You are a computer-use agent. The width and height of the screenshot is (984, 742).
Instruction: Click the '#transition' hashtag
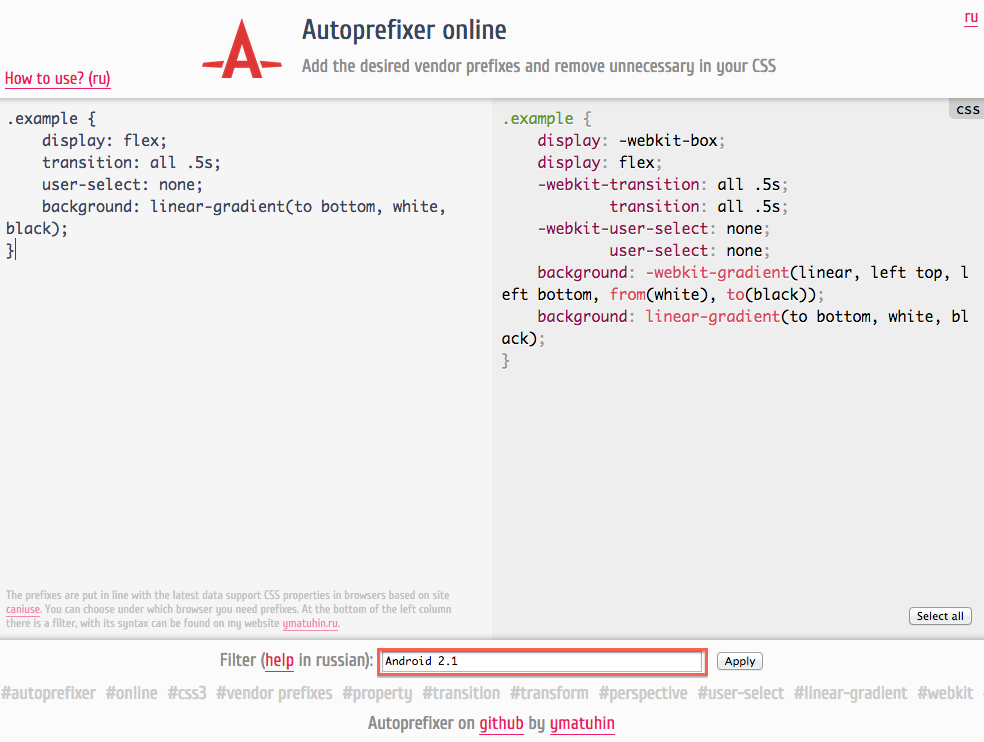click(461, 693)
